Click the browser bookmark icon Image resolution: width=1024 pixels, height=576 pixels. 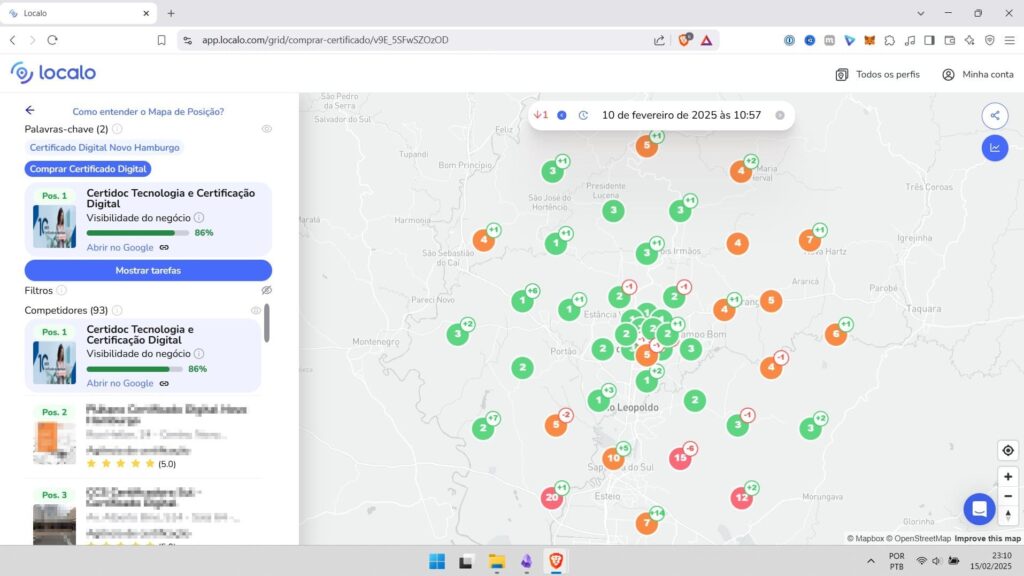(x=161, y=40)
